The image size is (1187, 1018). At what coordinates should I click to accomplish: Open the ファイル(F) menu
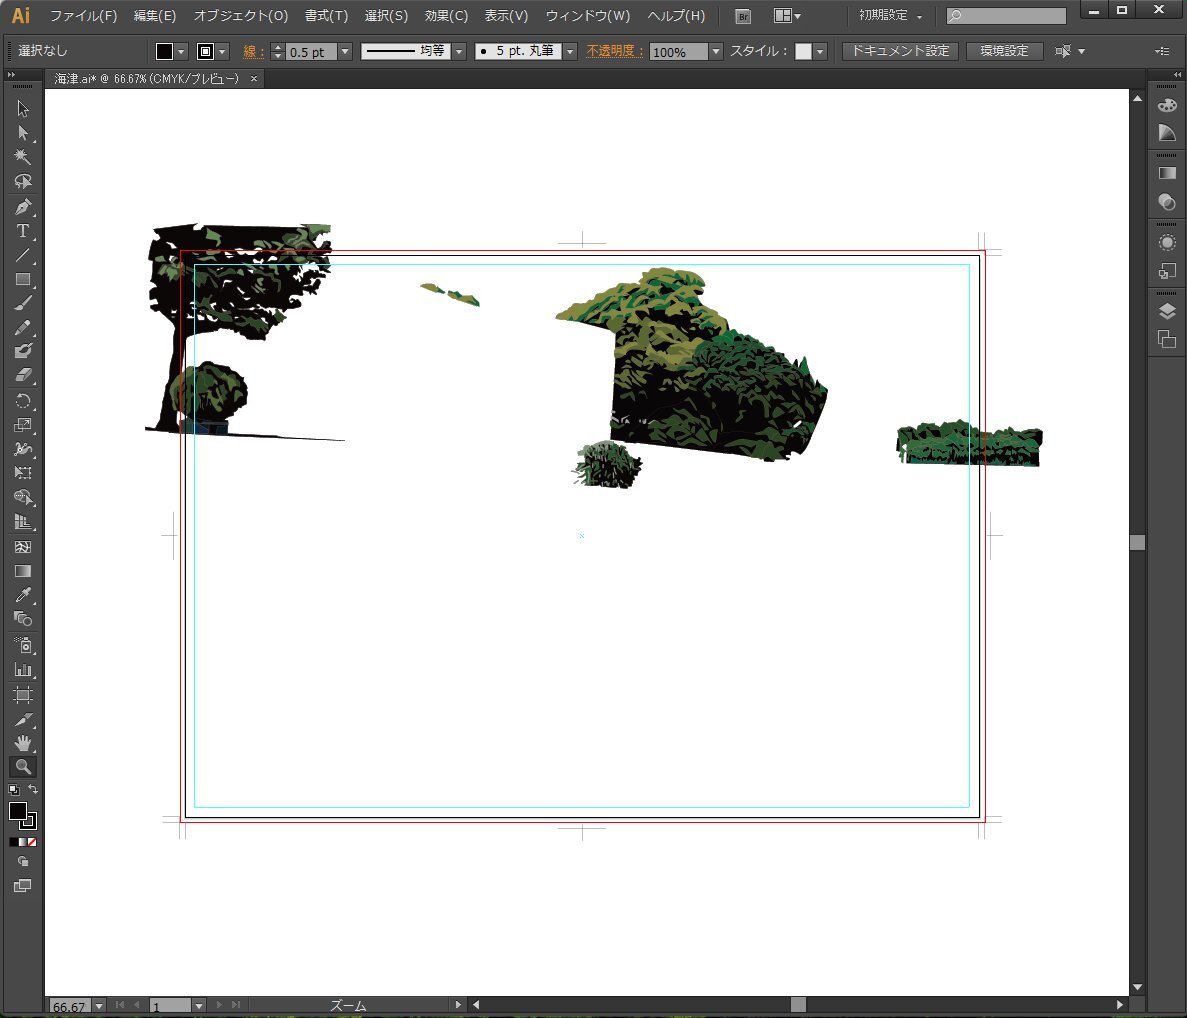(83, 16)
